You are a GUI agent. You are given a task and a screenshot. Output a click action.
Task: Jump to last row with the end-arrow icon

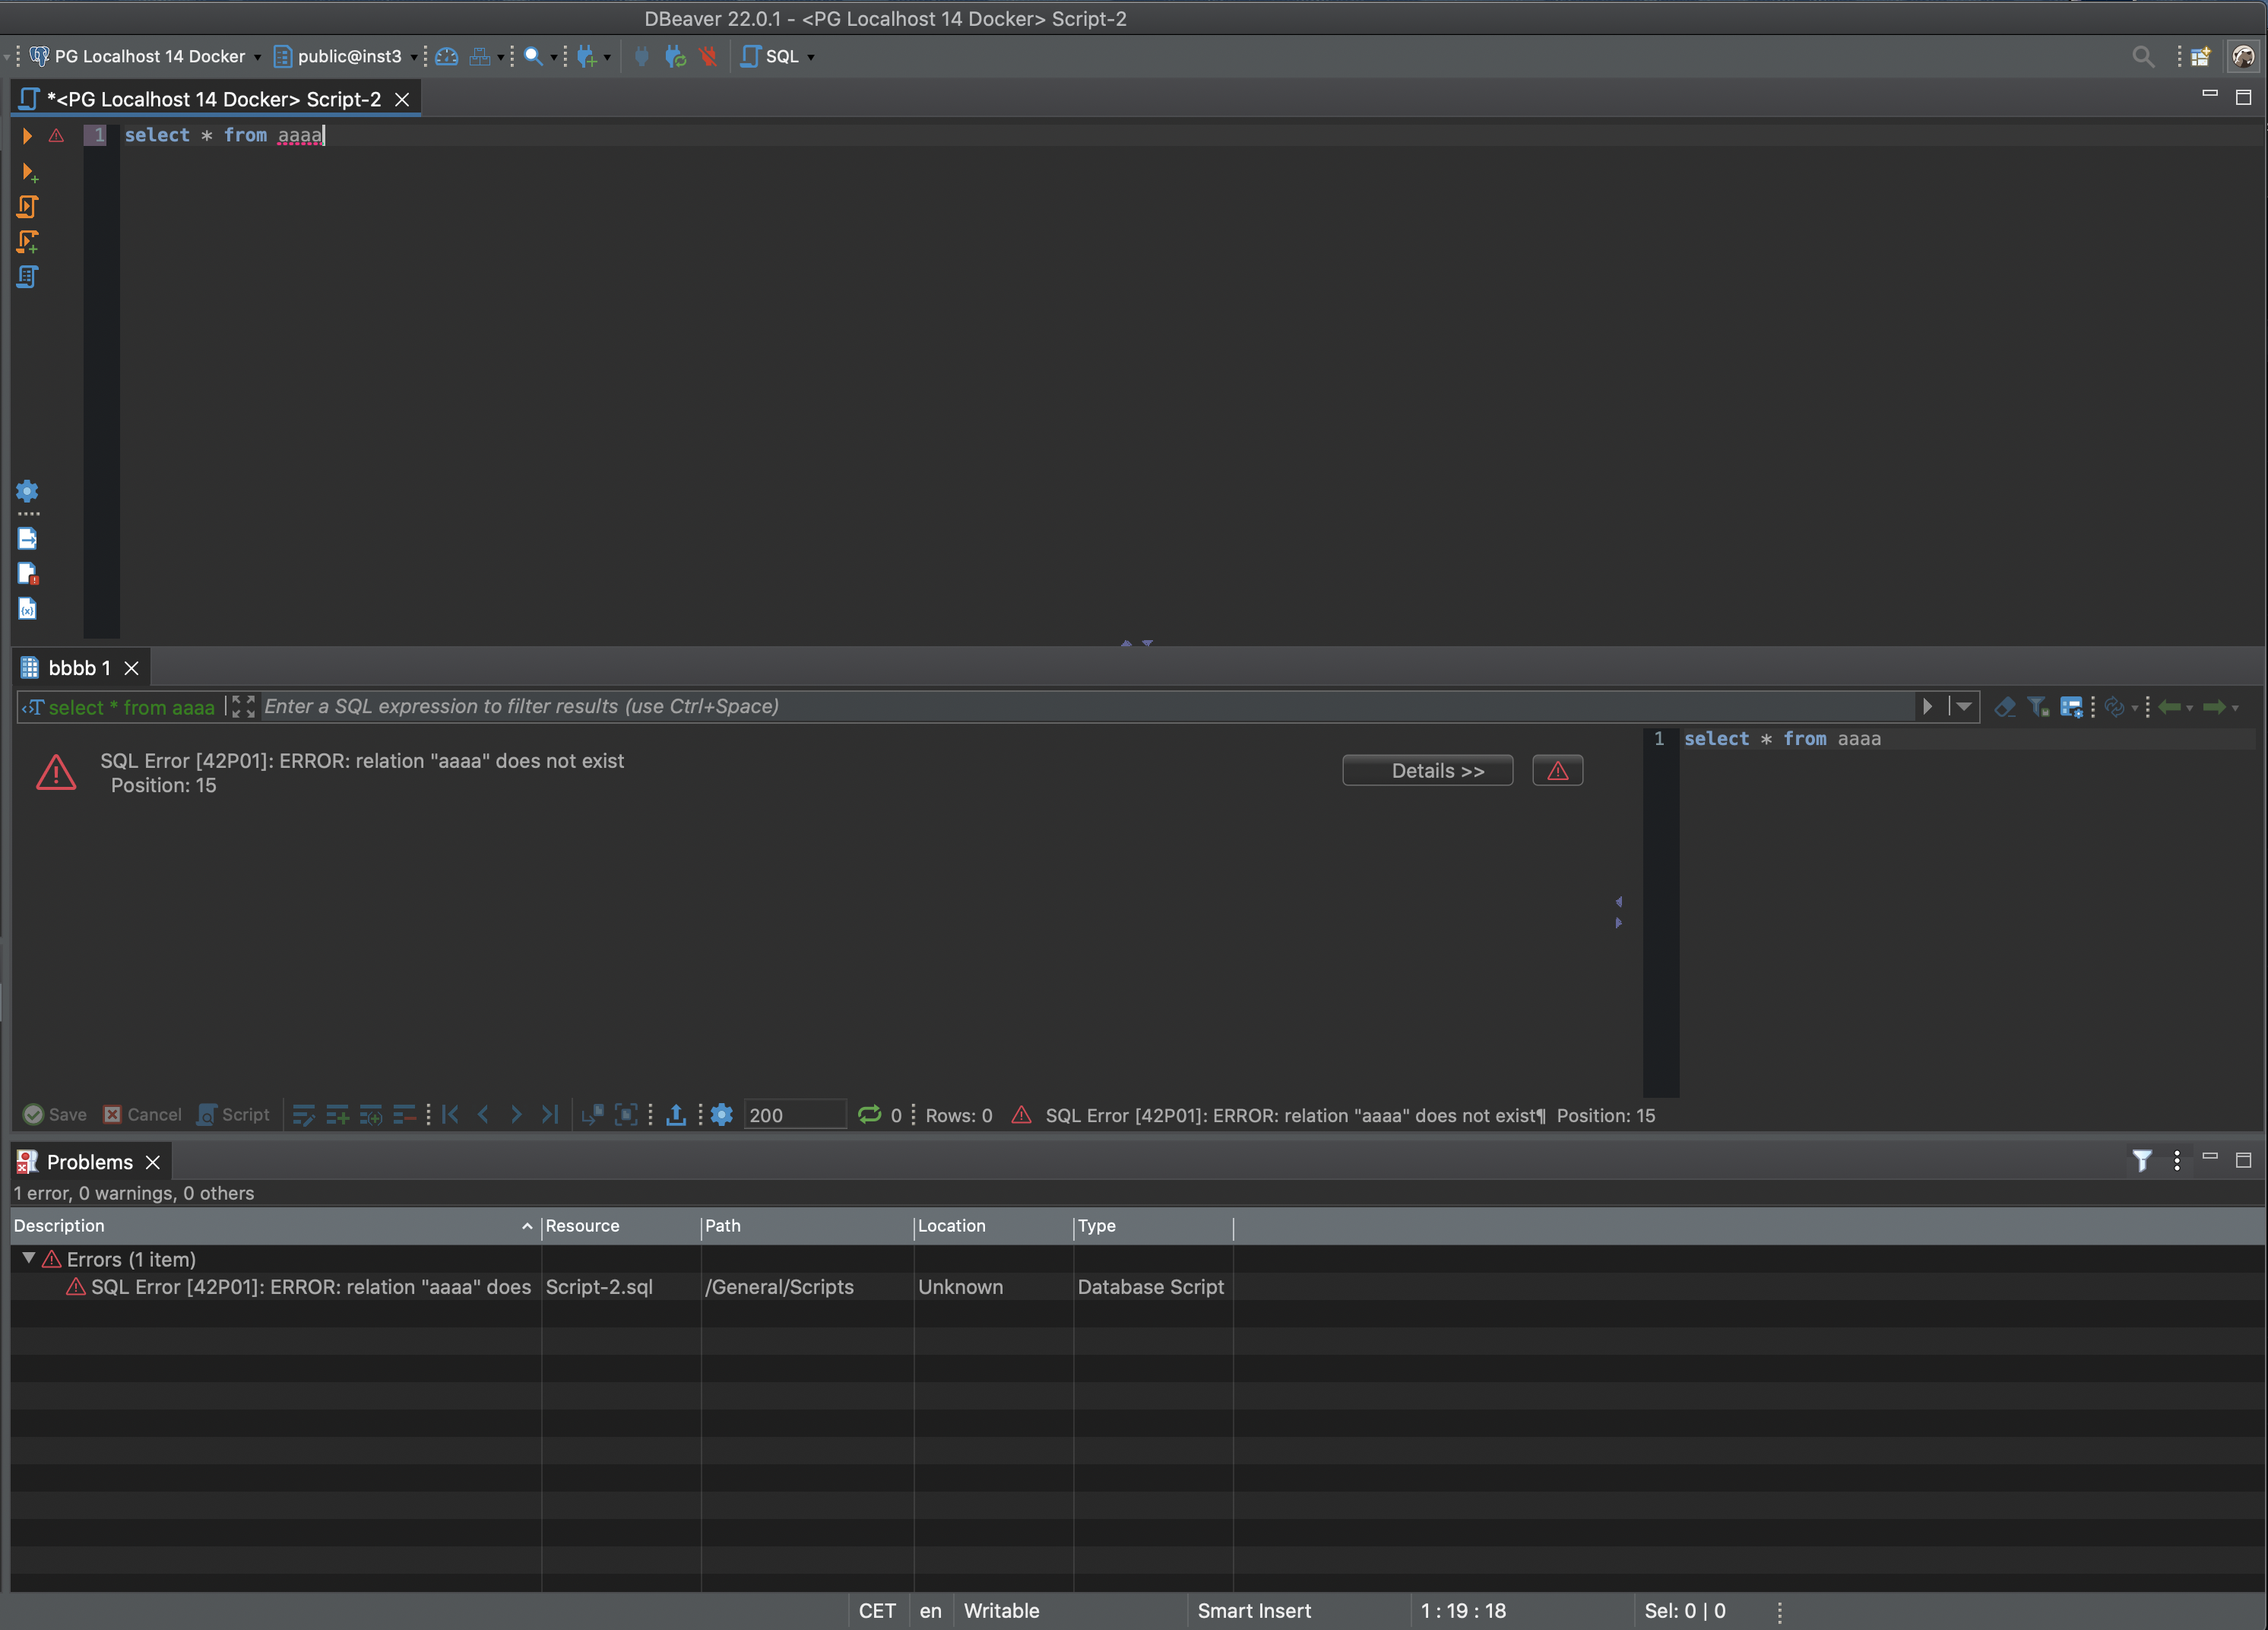[550, 1115]
